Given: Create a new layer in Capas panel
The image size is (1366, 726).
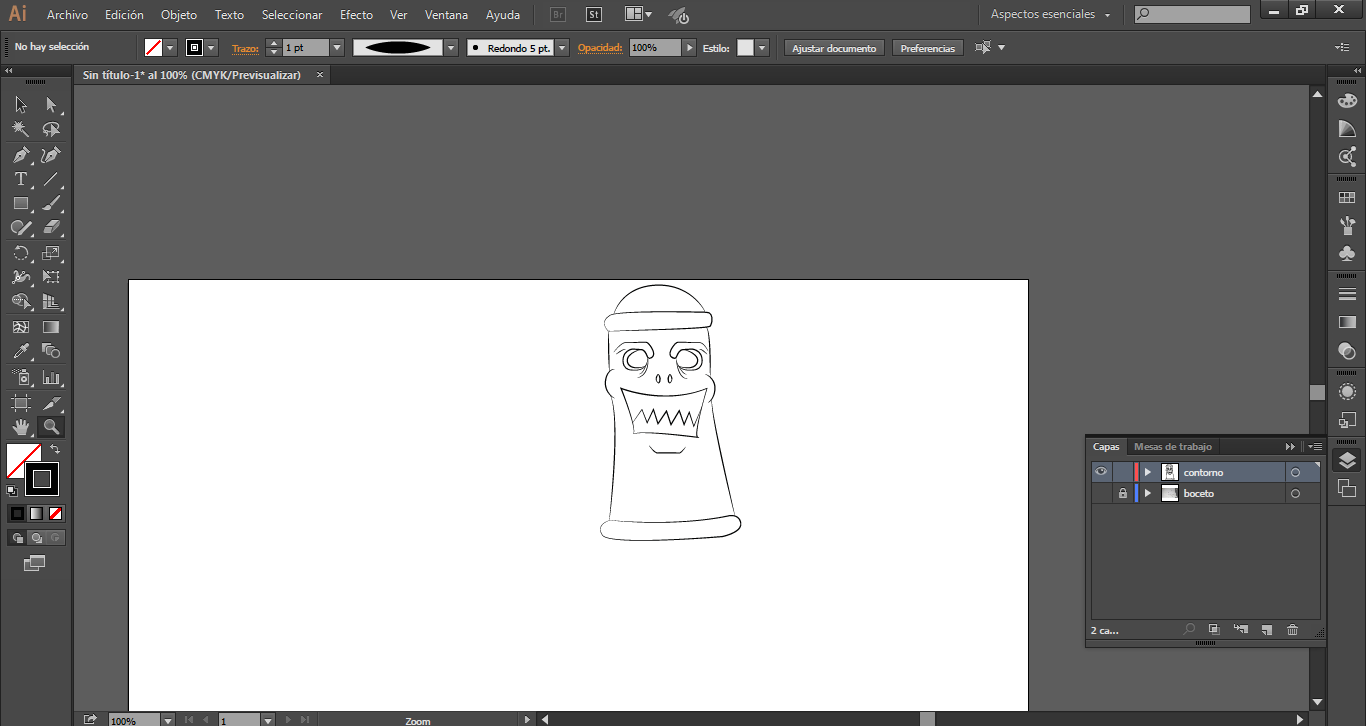Looking at the screenshot, I should pos(1266,630).
